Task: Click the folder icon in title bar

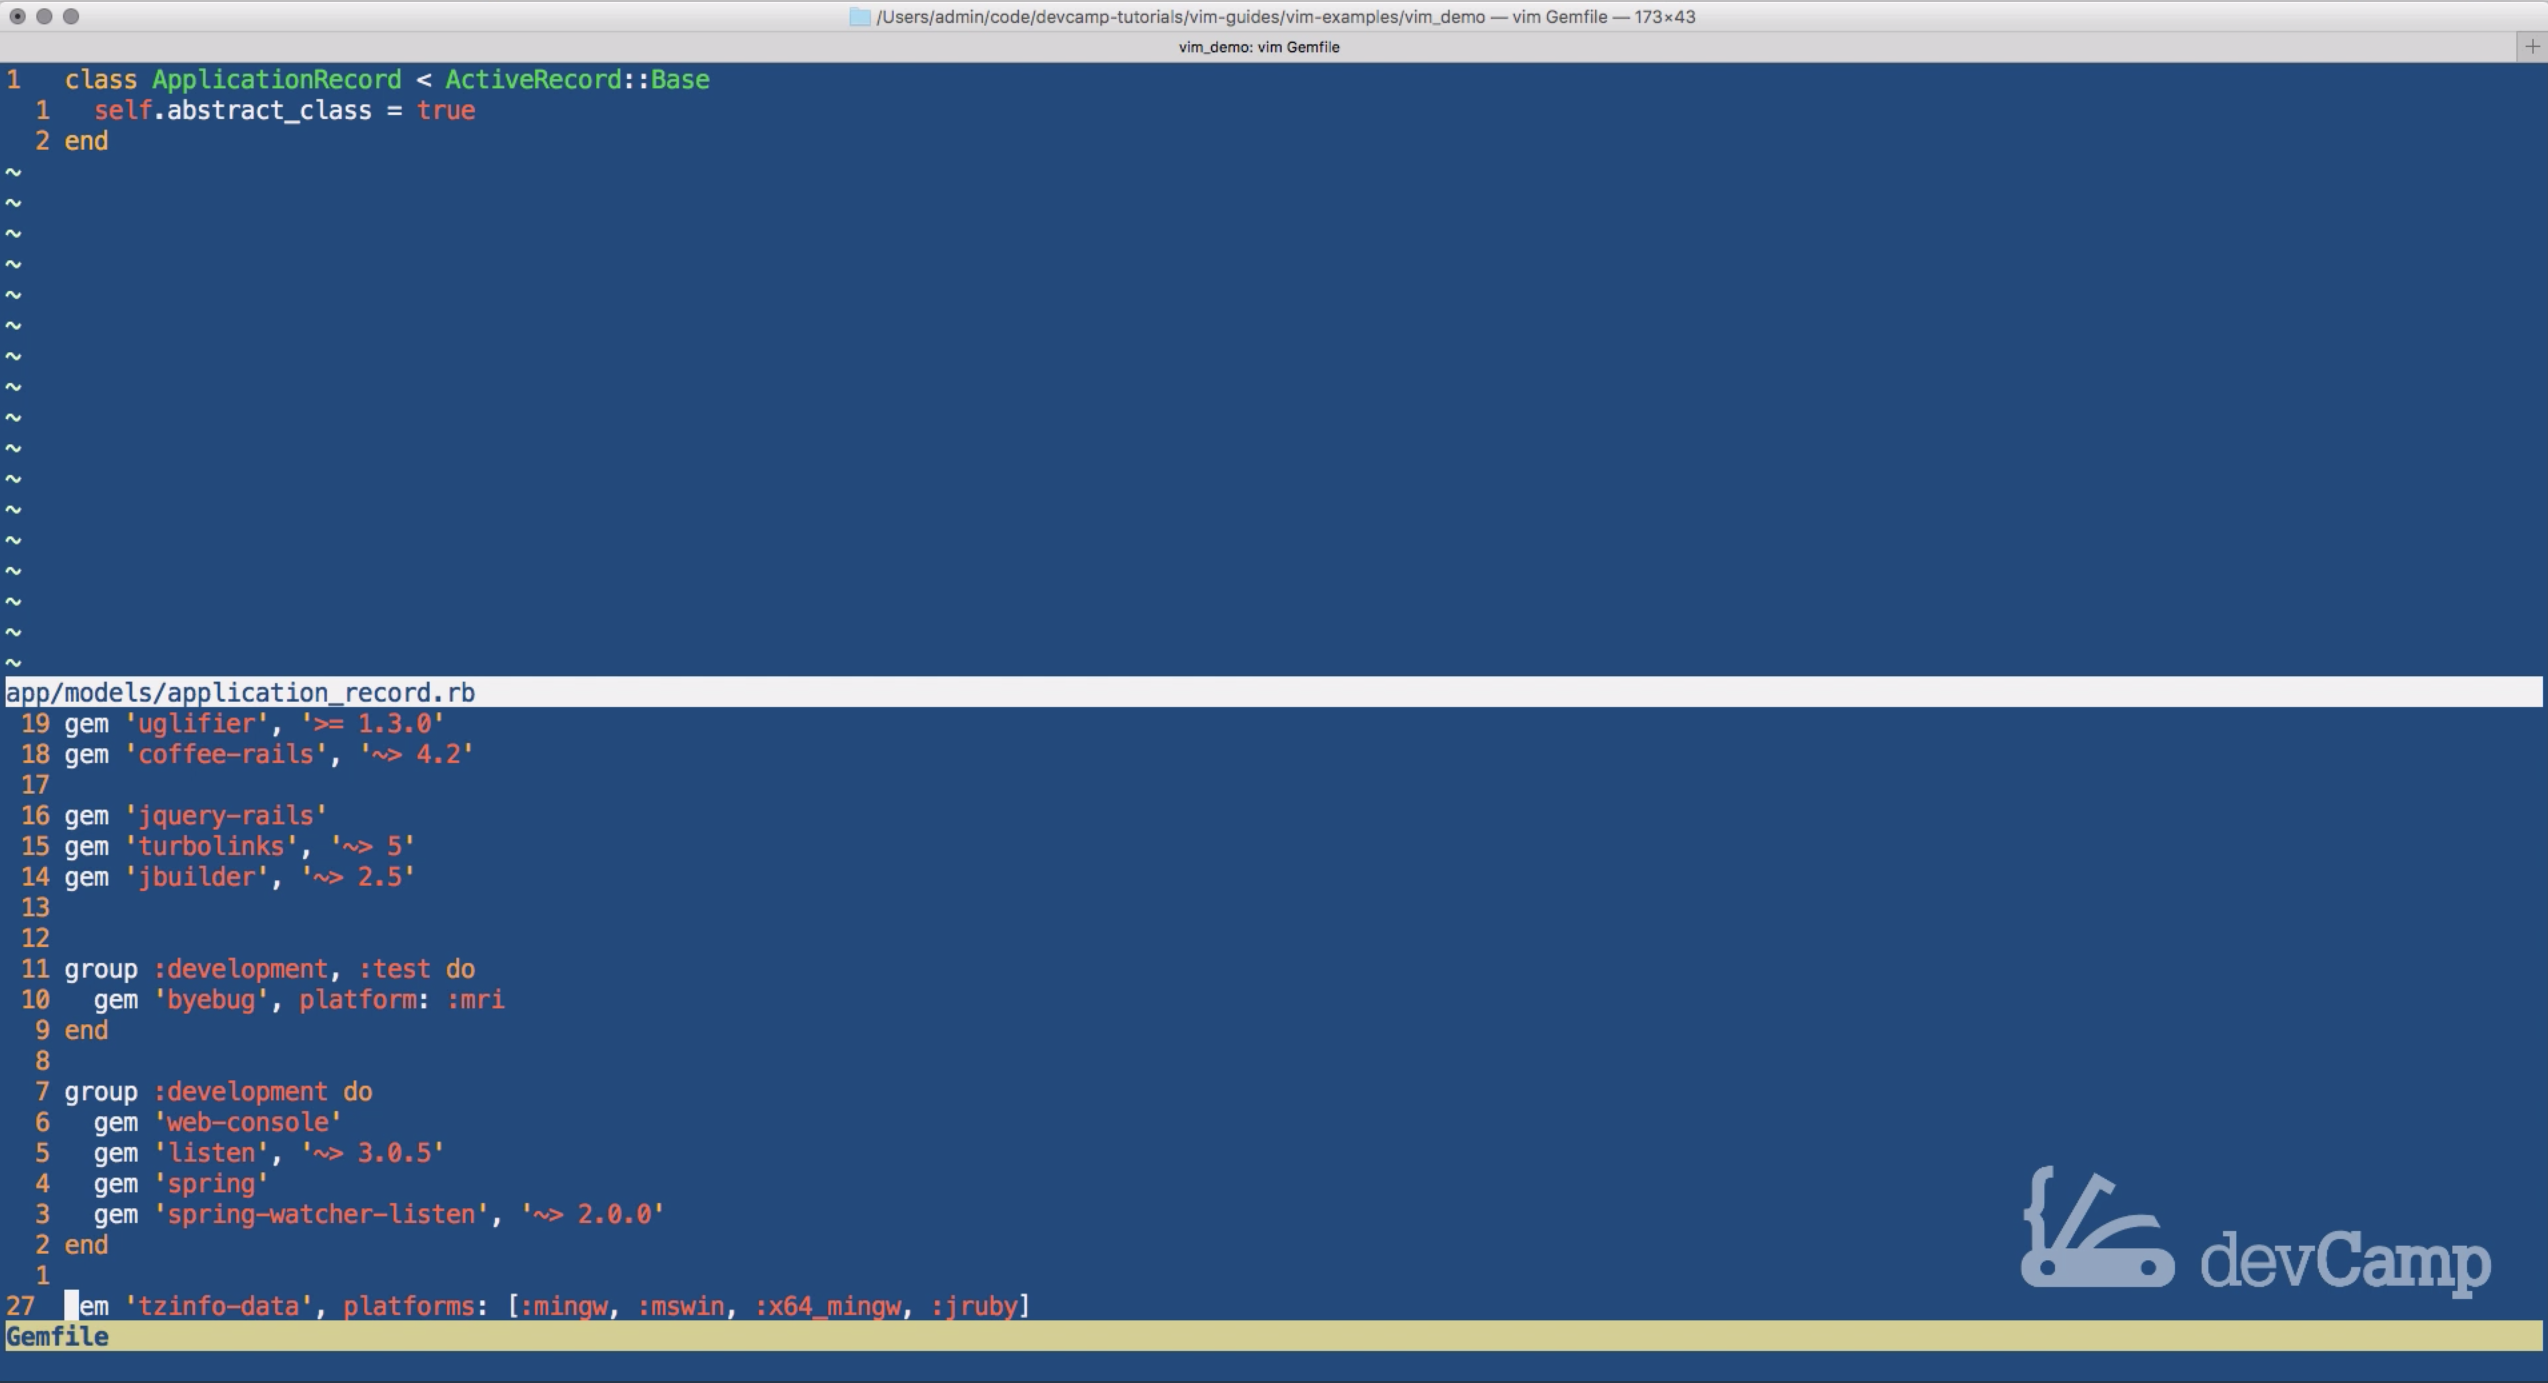Action: [x=859, y=17]
